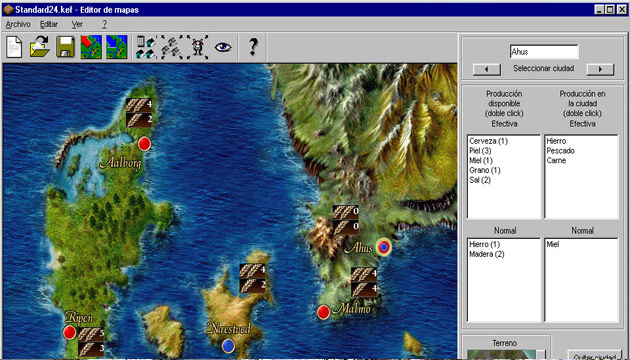
Task: Click the map icon with the blue arrow
Action: click(x=117, y=47)
